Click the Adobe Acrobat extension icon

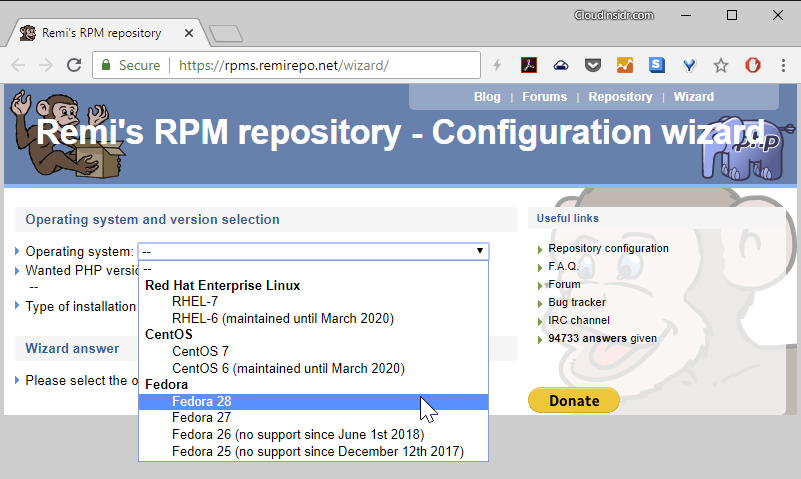coord(529,65)
